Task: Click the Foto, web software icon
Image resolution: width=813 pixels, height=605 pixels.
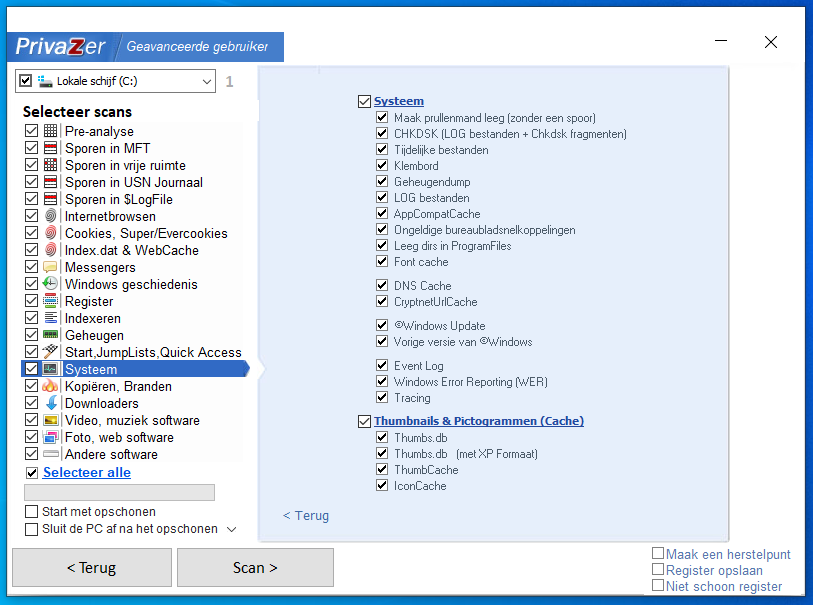Action: [51, 437]
